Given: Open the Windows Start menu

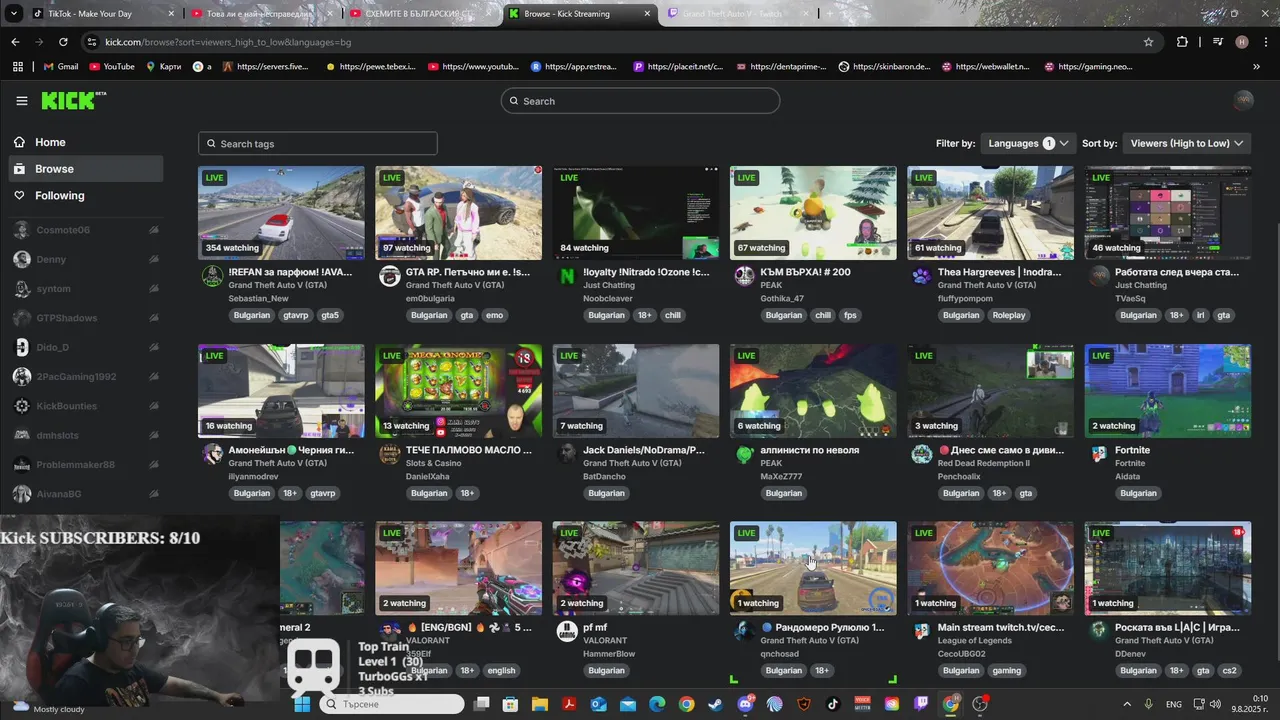Looking at the screenshot, I should point(302,704).
